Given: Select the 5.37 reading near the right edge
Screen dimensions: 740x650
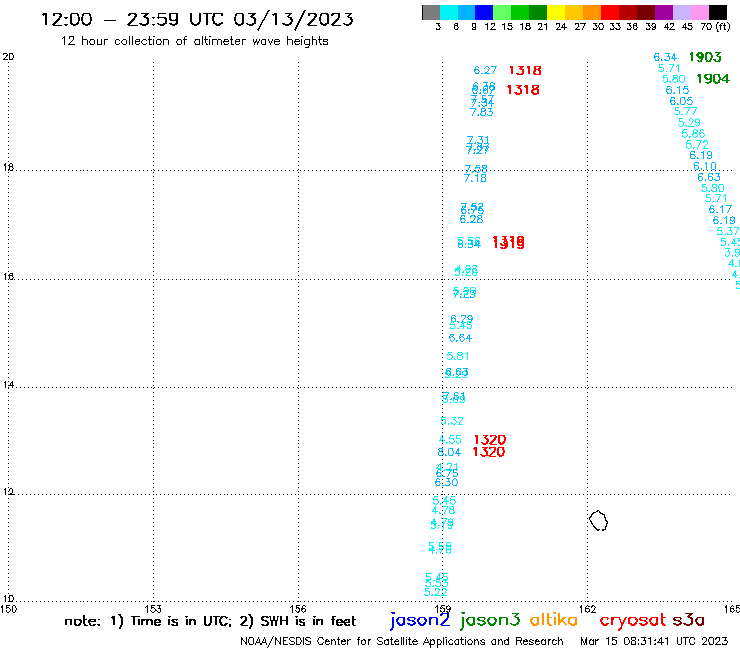Looking at the screenshot, I should point(728,231).
